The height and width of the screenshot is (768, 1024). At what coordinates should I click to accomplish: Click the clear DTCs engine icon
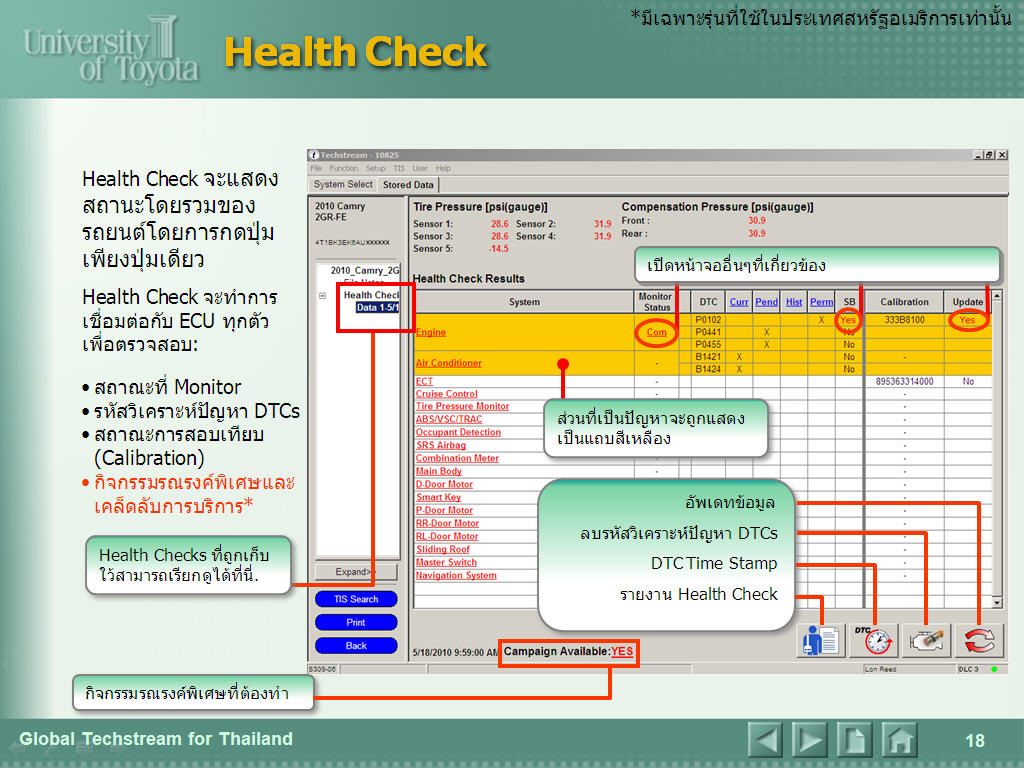927,641
